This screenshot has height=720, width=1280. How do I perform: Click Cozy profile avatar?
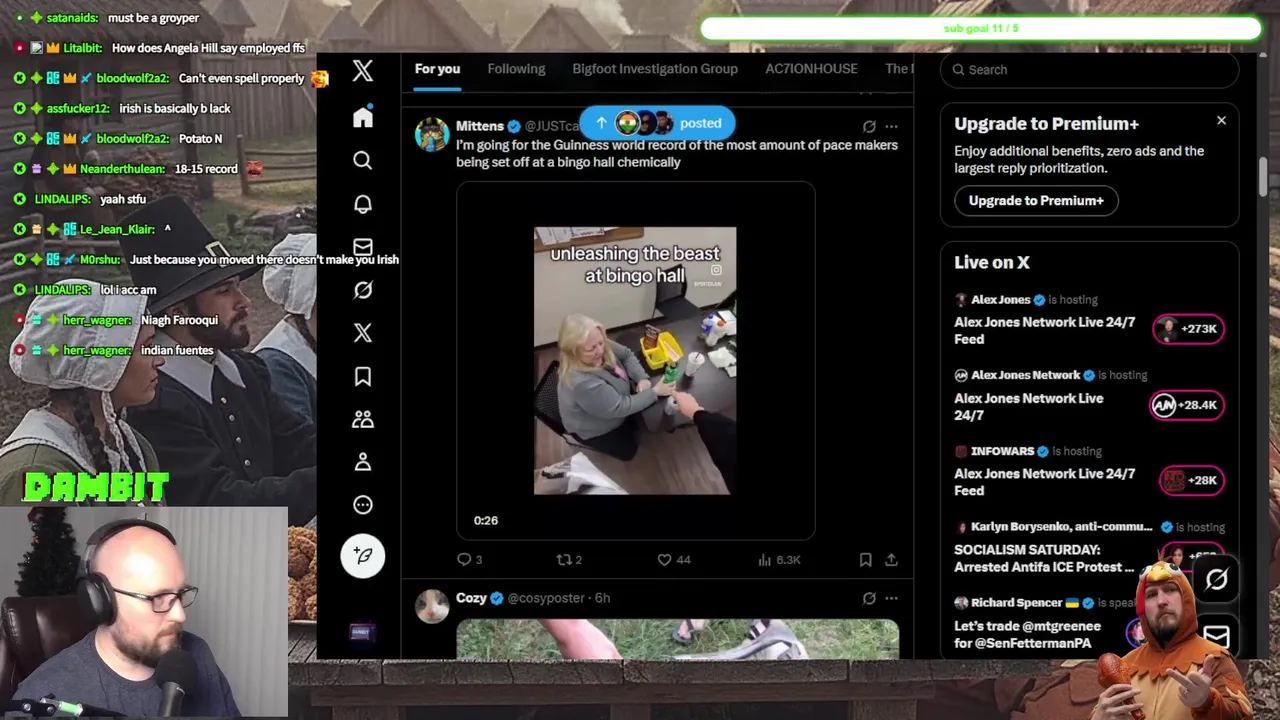click(x=432, y=606)
